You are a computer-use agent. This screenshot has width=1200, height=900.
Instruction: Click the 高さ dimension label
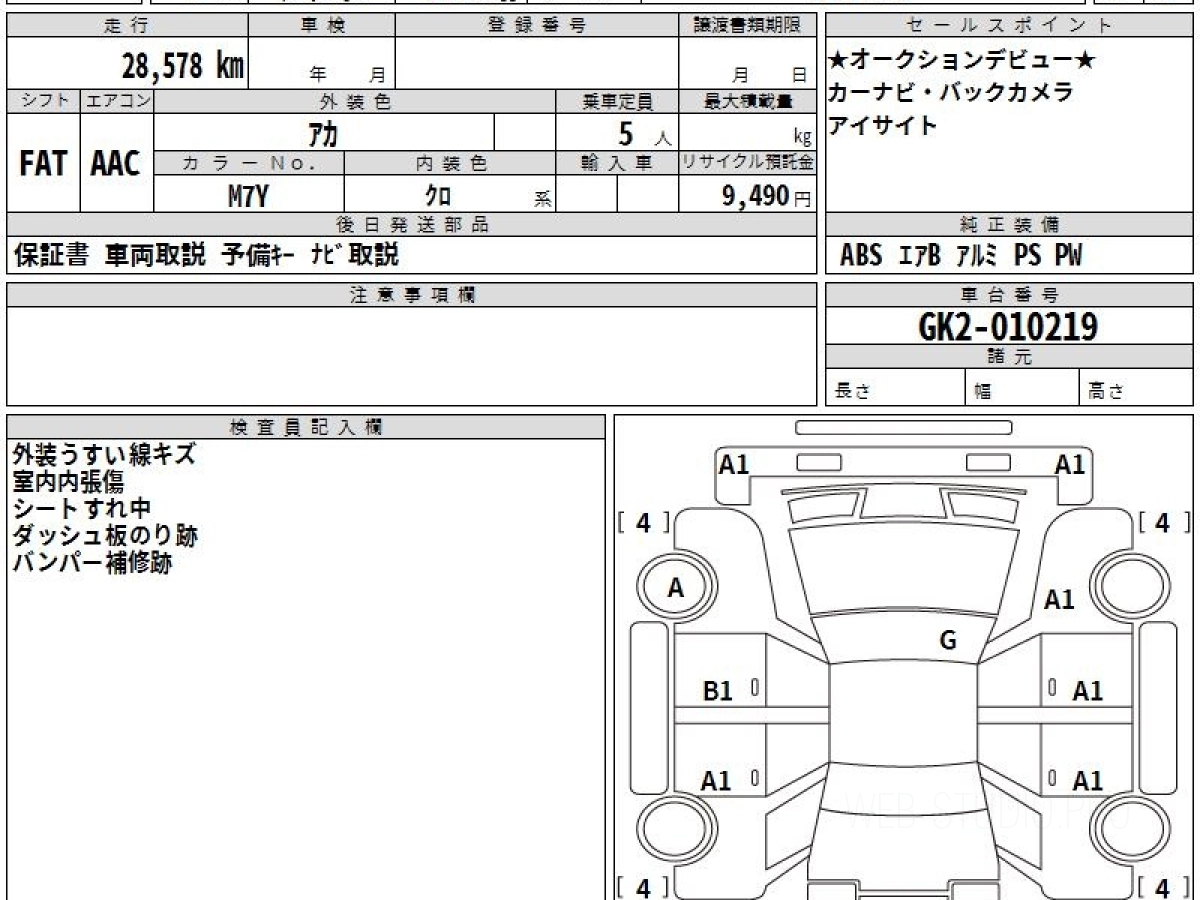coord(1106,392)
